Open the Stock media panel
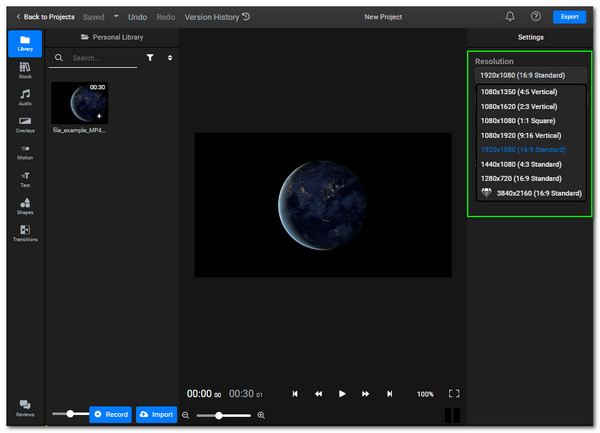 [x=24, y=70]
